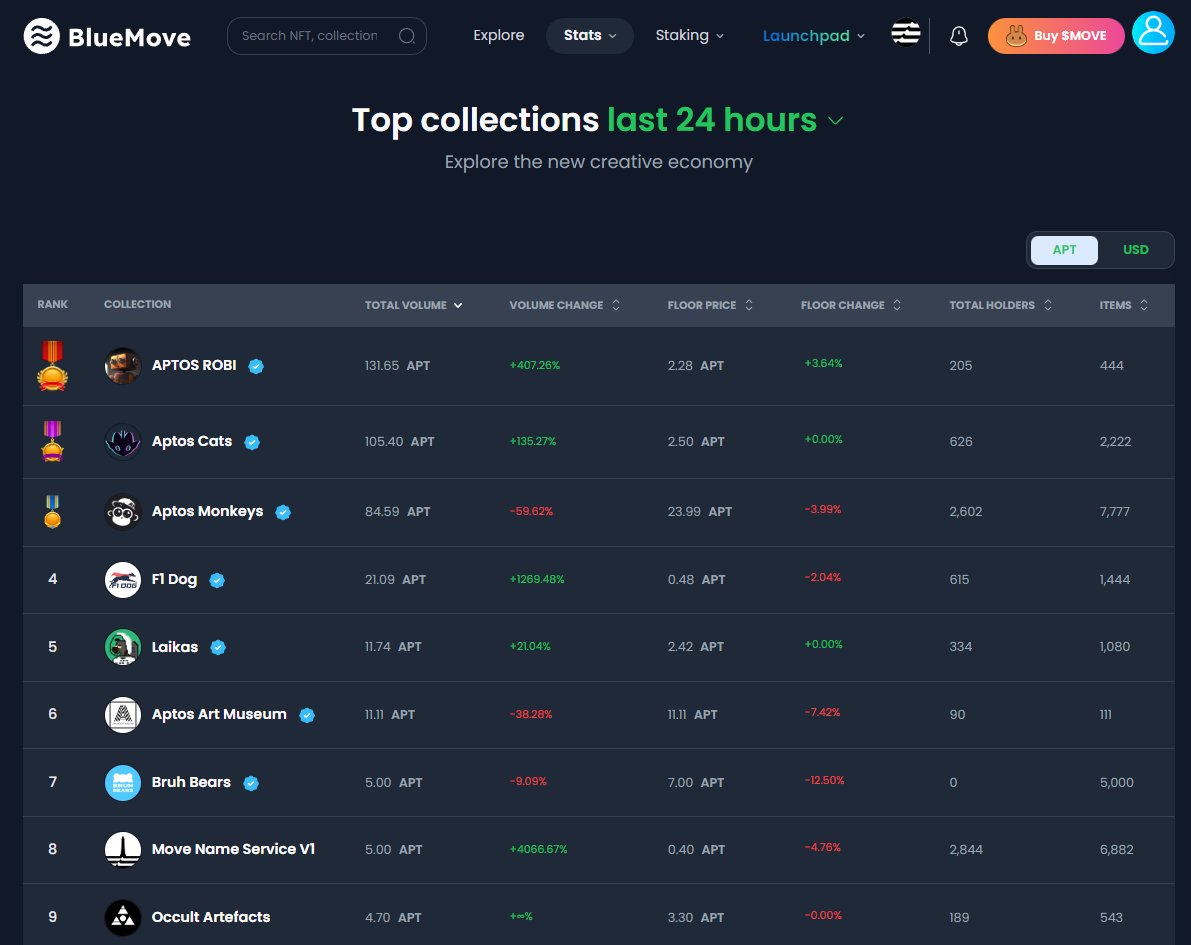Screen dimensions: 1191x945
Task: Click the verified badge next to APTOS ROBI
Action: click(x=256, y=366)
